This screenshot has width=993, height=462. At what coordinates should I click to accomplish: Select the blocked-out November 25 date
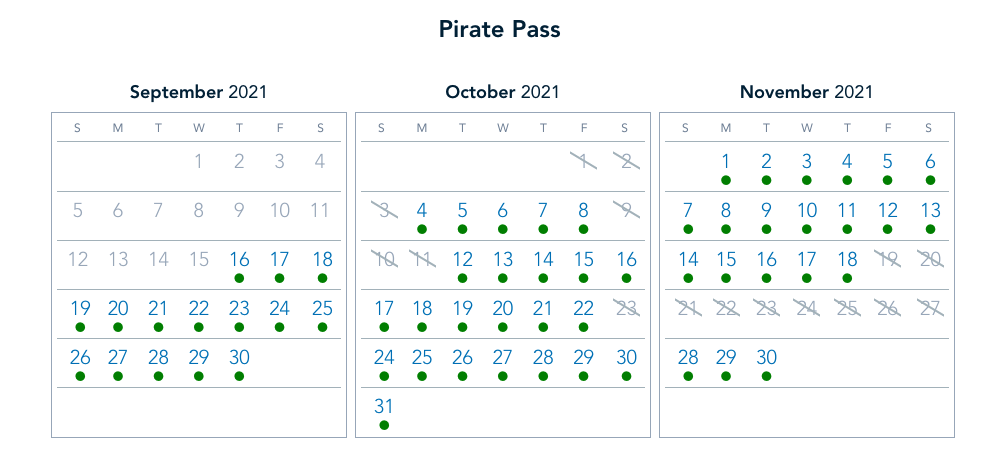847,308
